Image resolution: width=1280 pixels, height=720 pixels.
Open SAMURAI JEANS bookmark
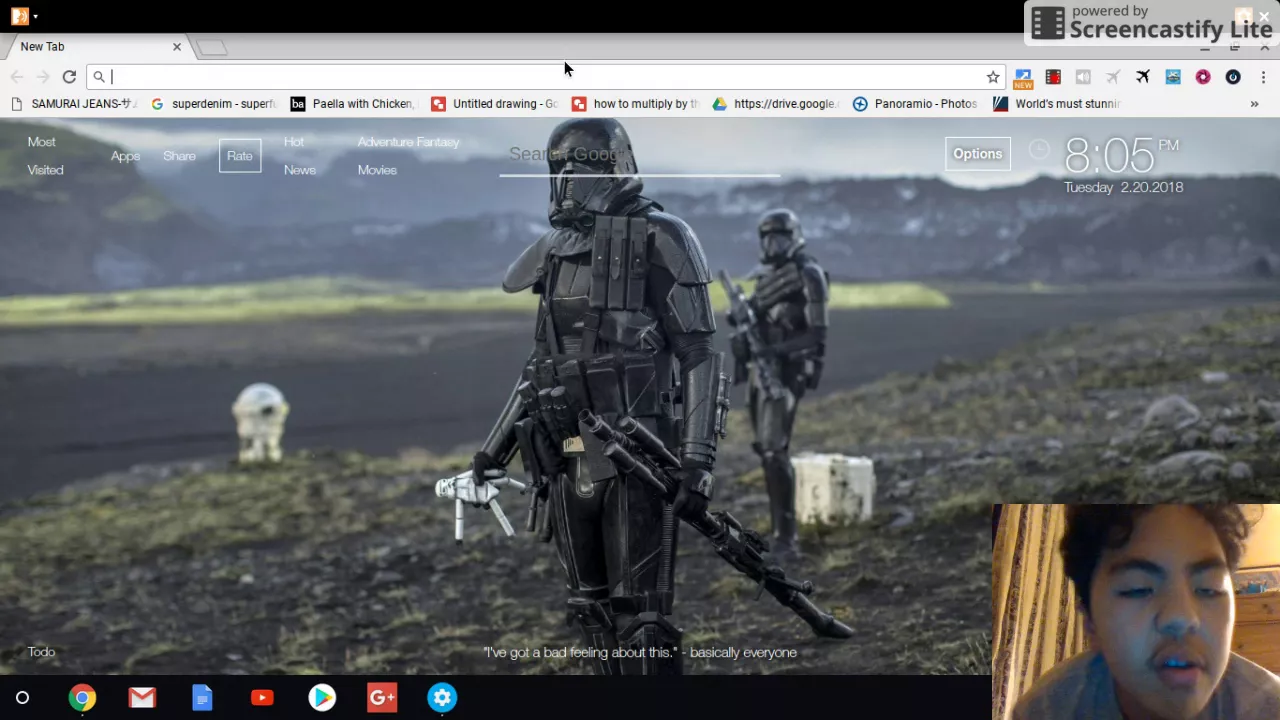(x=71, y=104)
